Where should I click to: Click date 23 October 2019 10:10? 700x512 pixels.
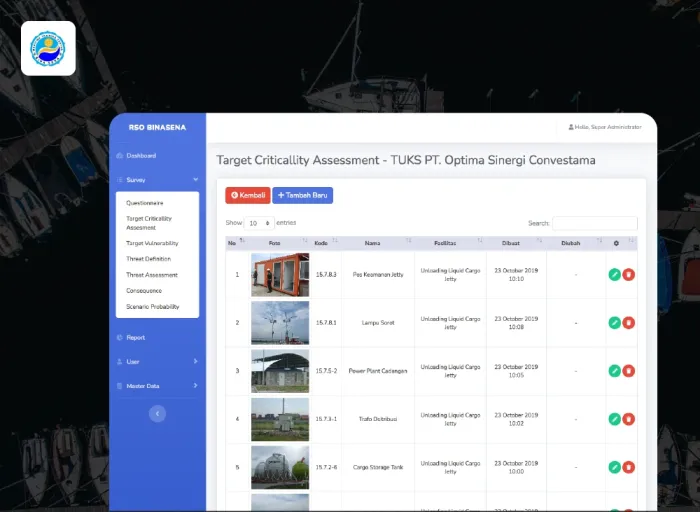[516, 275]
